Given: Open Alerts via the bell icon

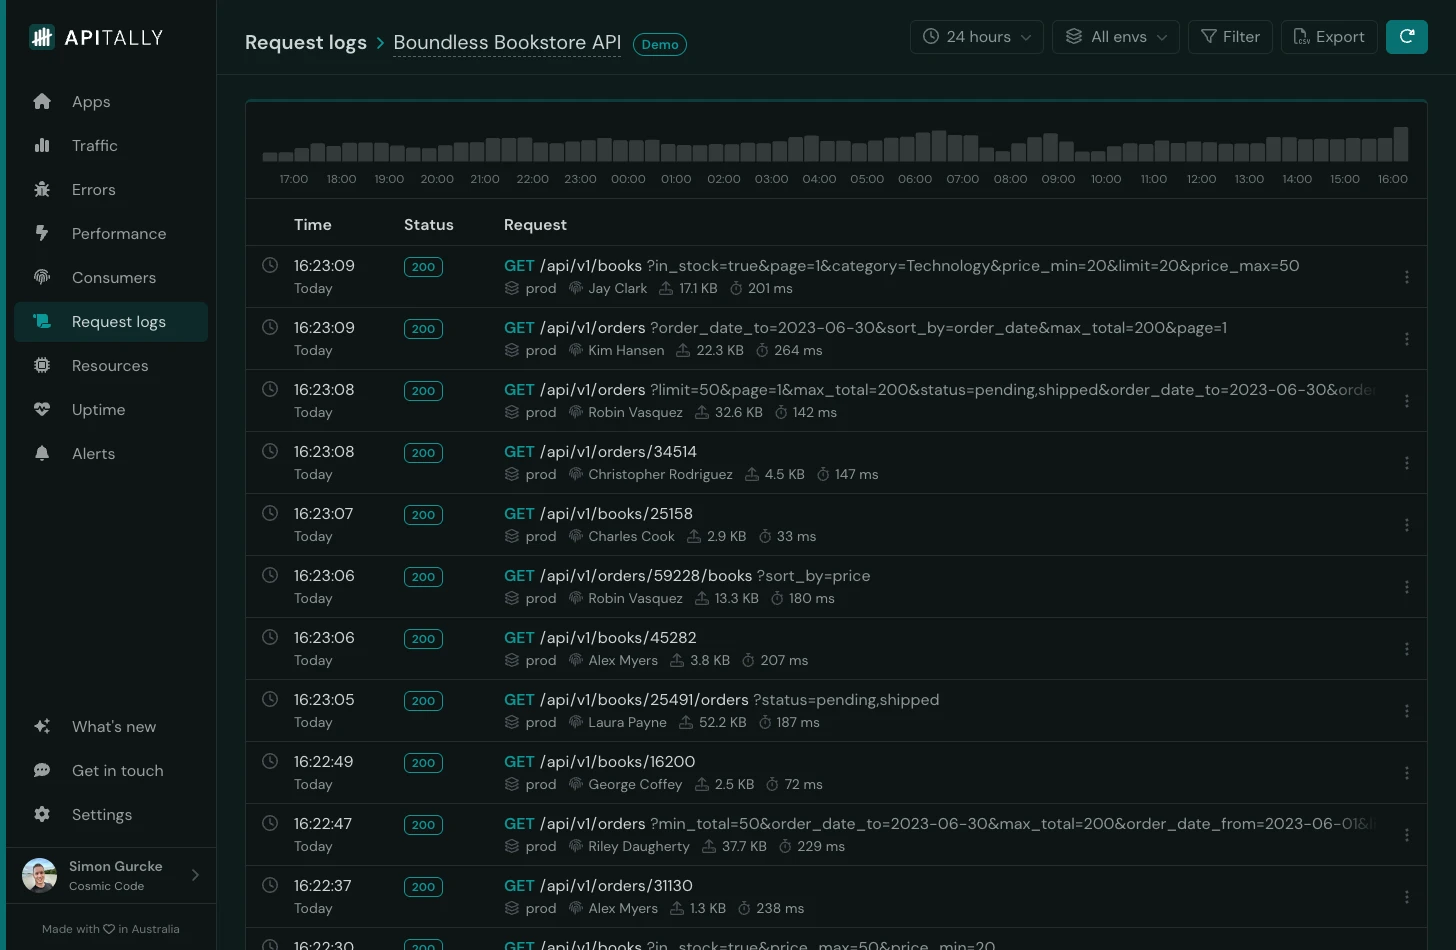Looking at the screenshot, I should pos(41,453).
